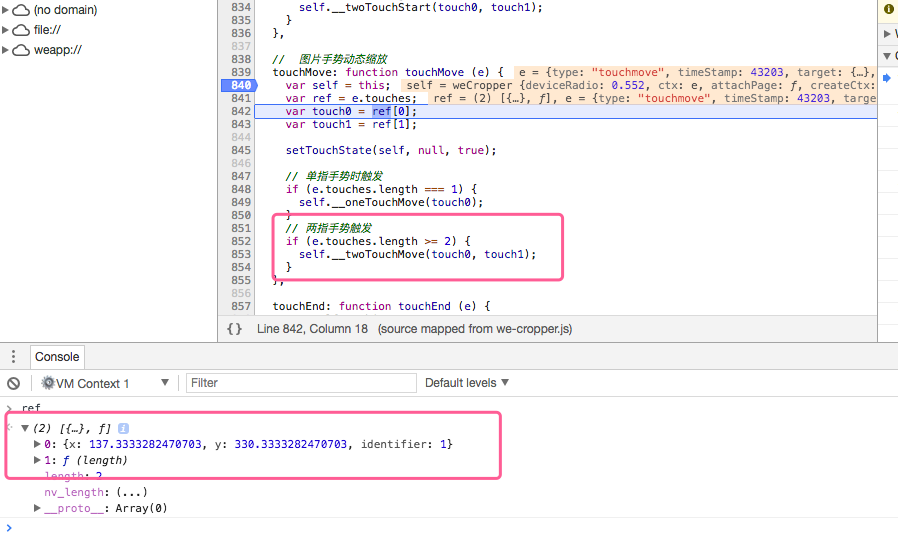898x538 pixels.
Task: Toggle pretty print curly braces button
Action: [x=235, y=329]
